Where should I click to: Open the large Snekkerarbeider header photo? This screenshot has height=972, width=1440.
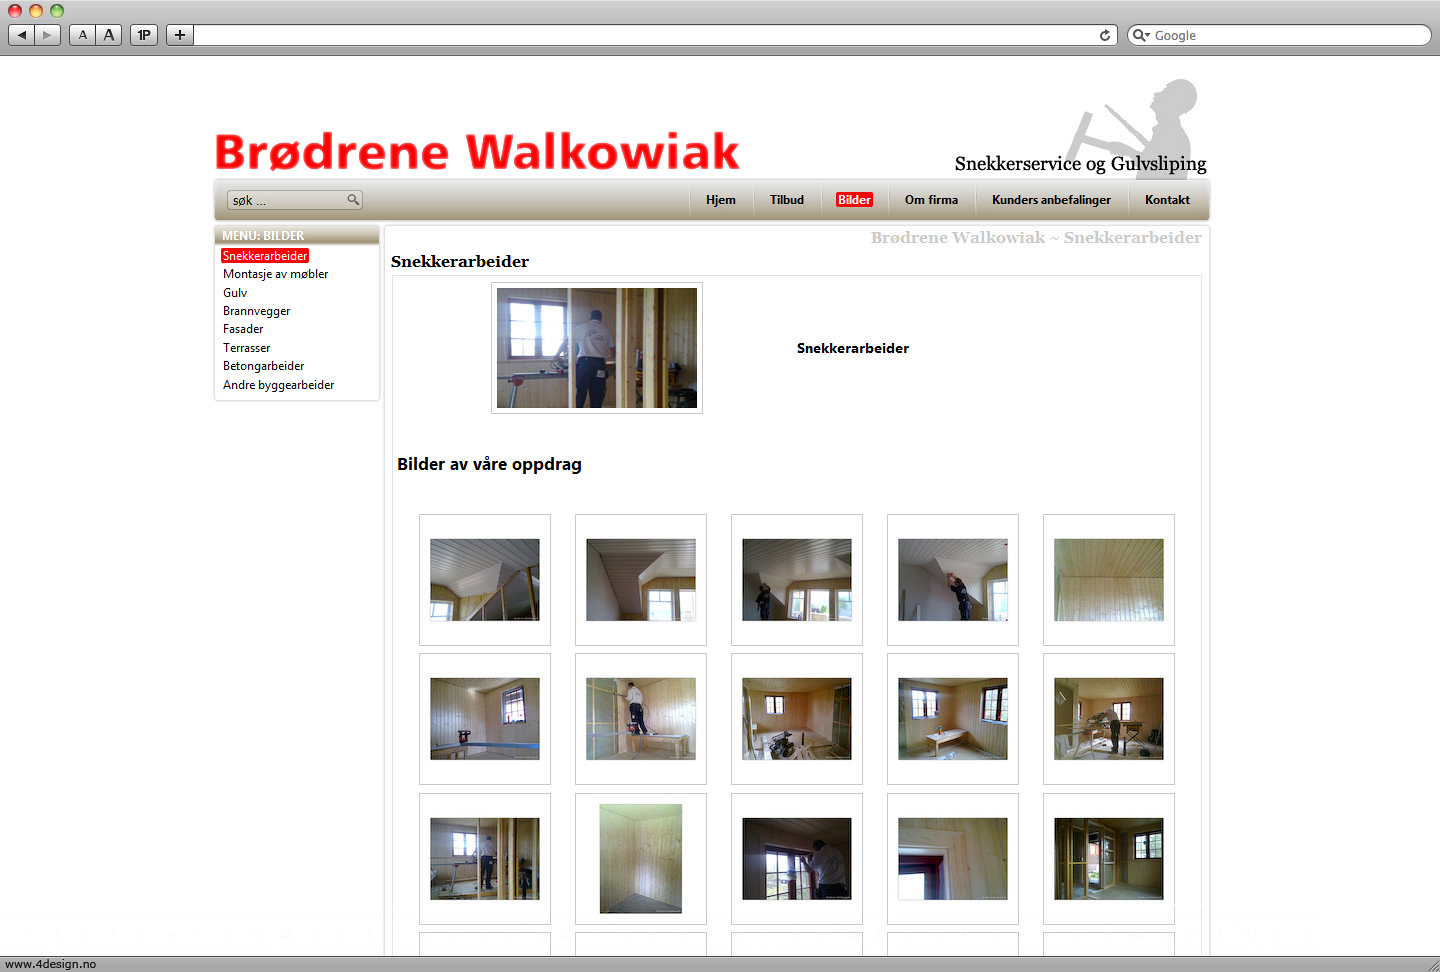(x=597, y=348)
